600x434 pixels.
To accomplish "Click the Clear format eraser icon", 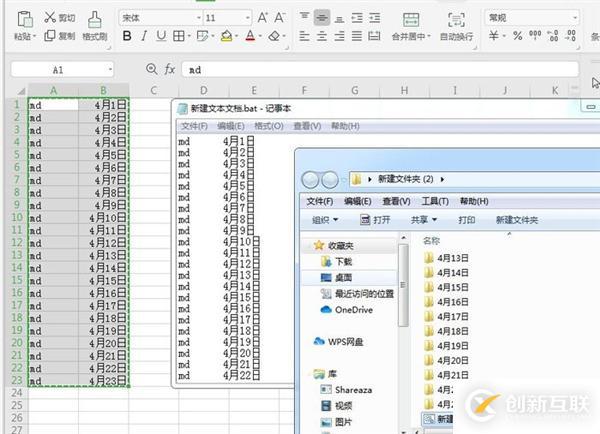I will coord(274,36).
